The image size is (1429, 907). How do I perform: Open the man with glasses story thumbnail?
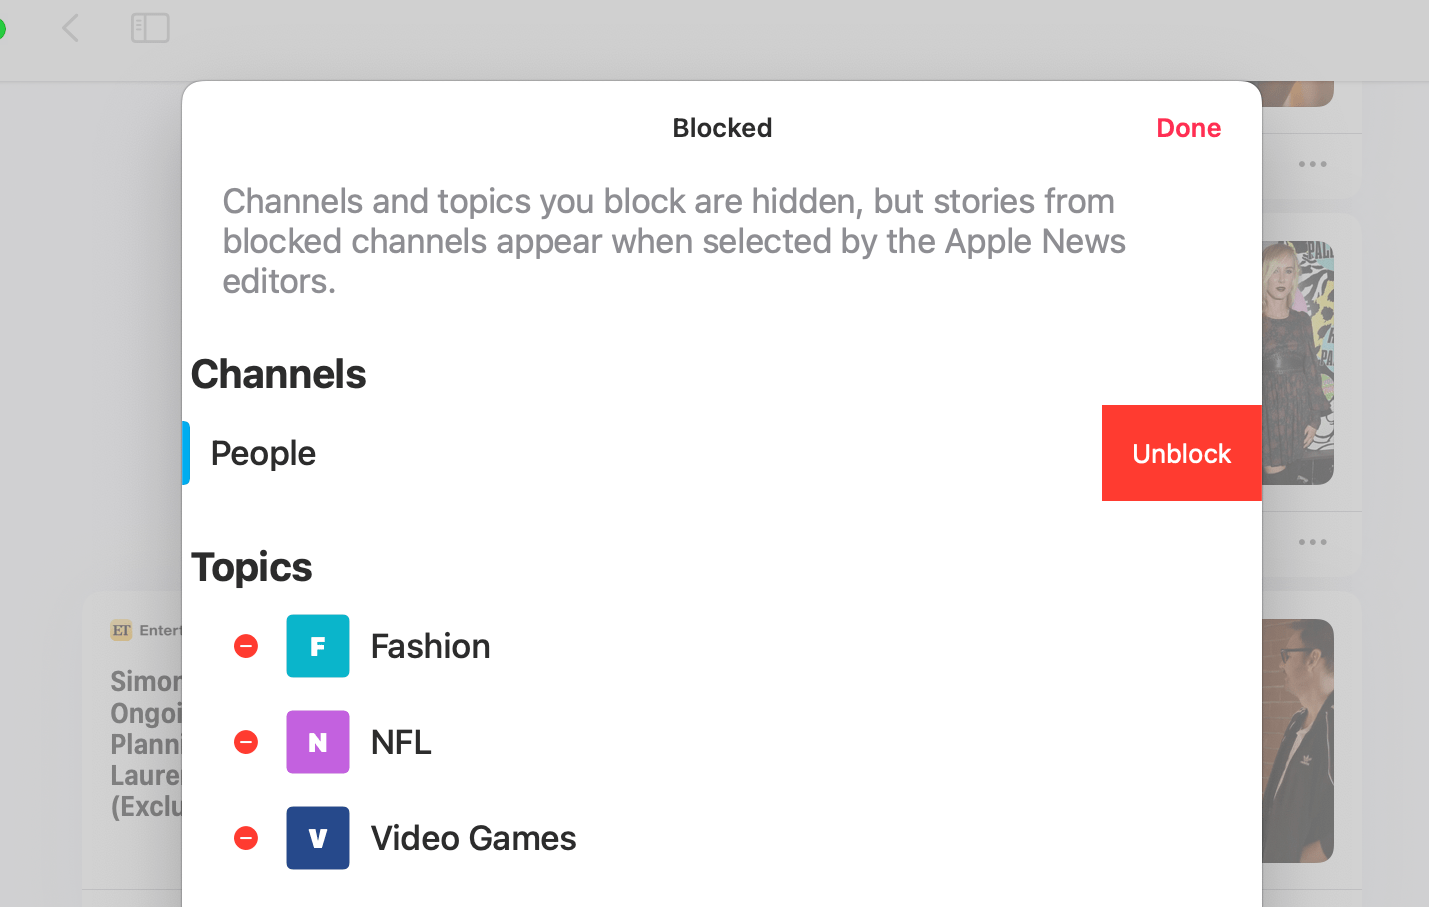tap(1298, 741)
